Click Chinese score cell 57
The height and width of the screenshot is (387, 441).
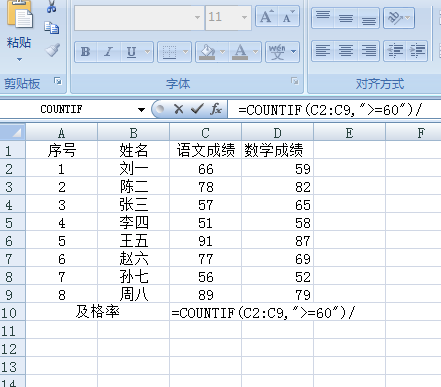(205, 204)
